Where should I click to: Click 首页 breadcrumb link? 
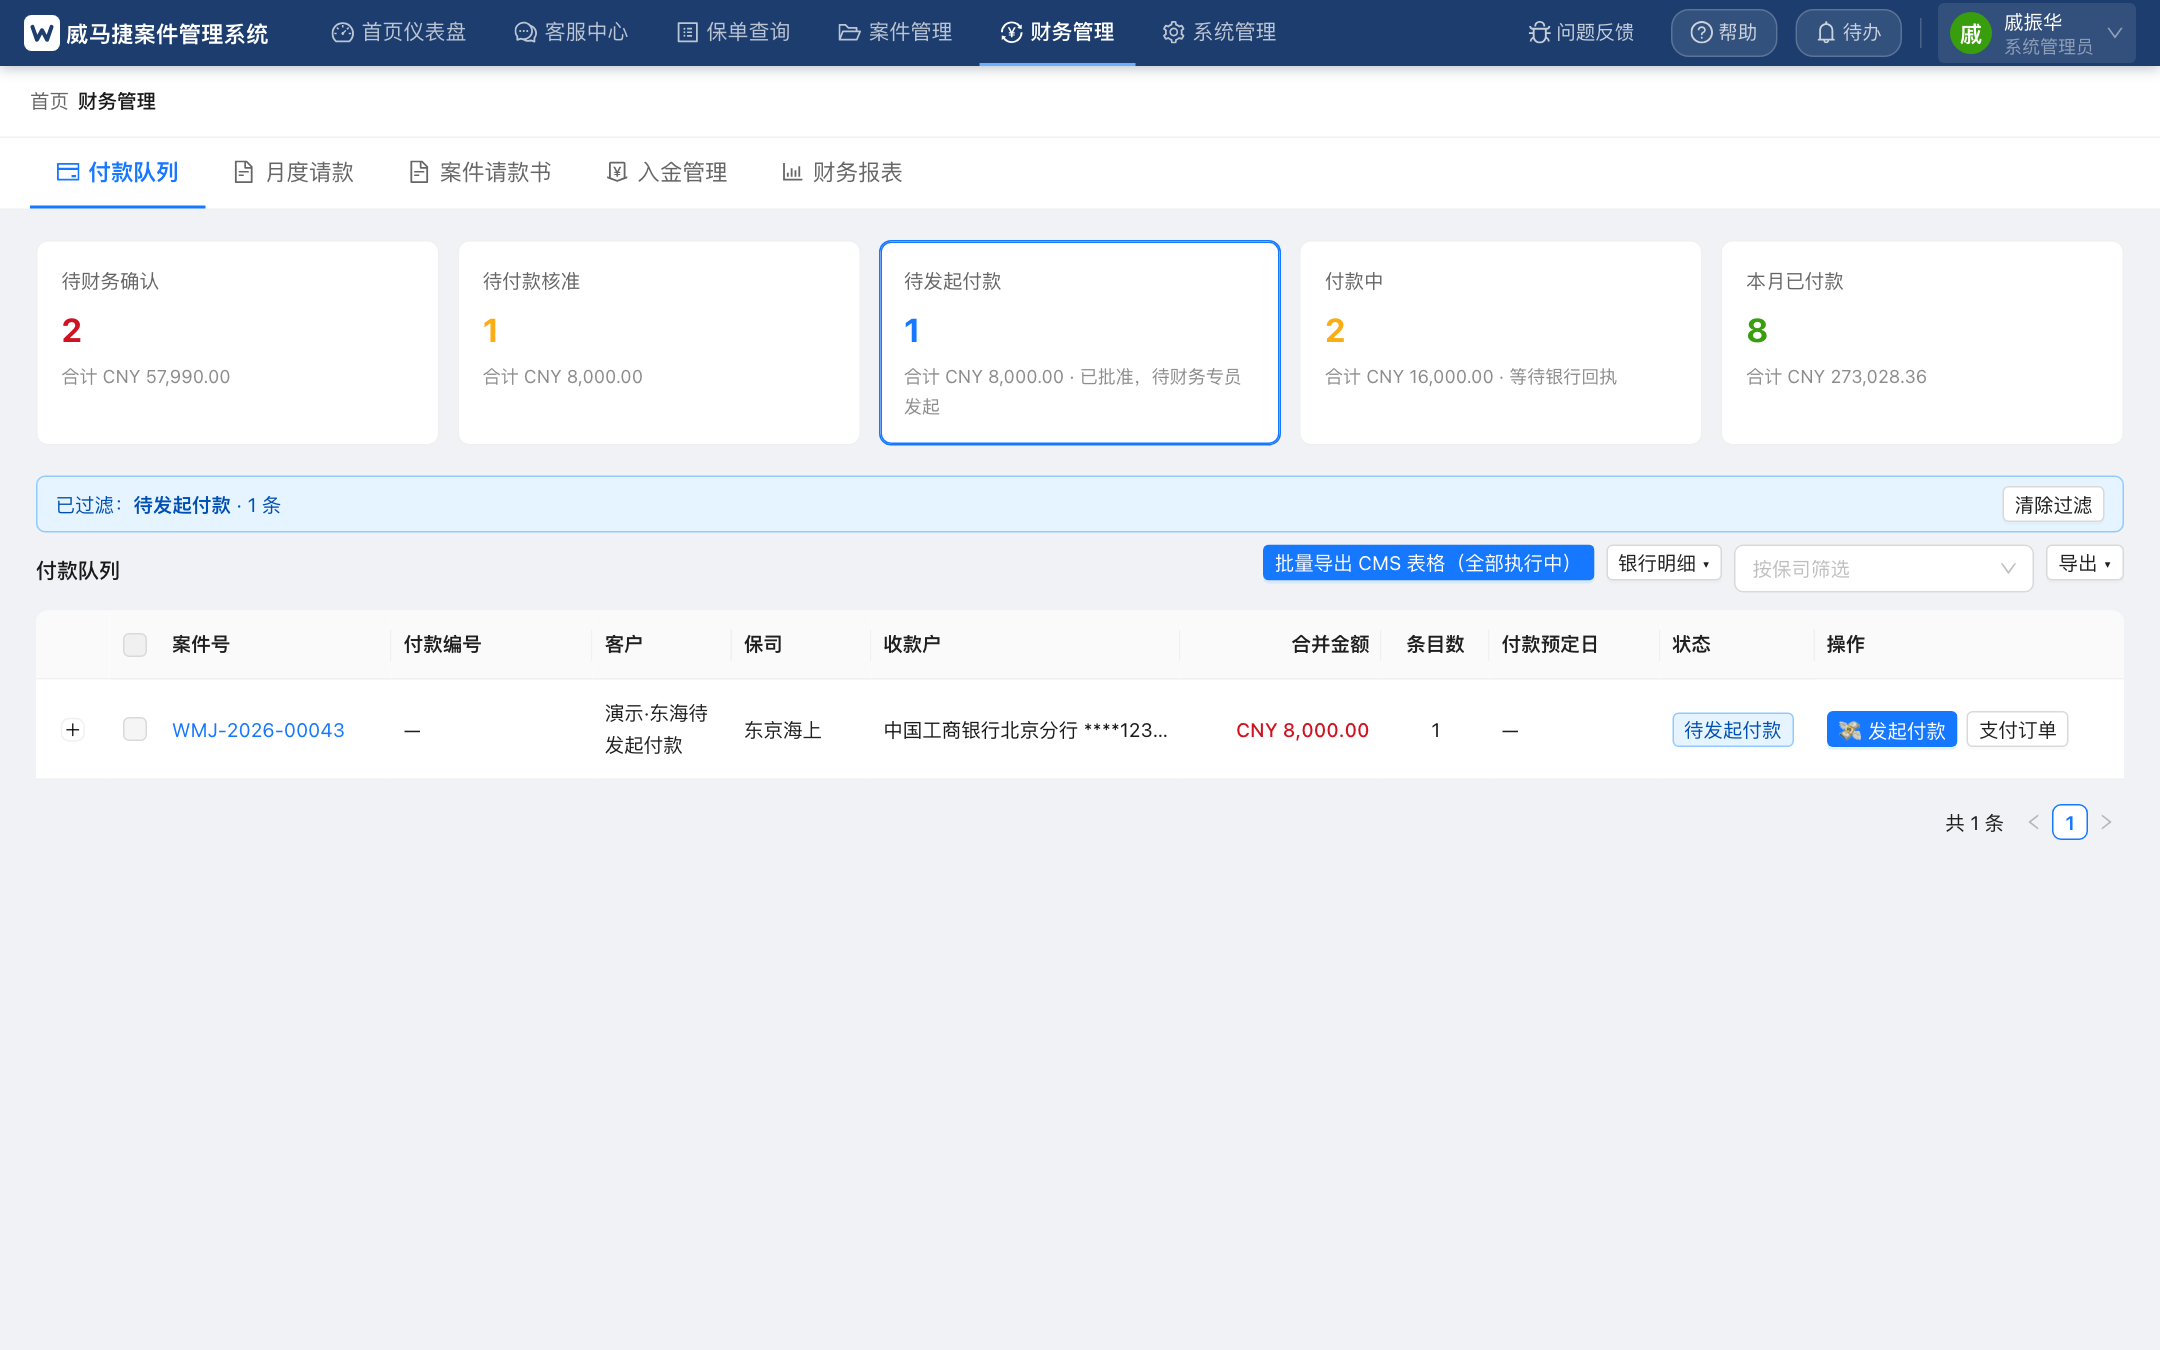coord(49,101)
